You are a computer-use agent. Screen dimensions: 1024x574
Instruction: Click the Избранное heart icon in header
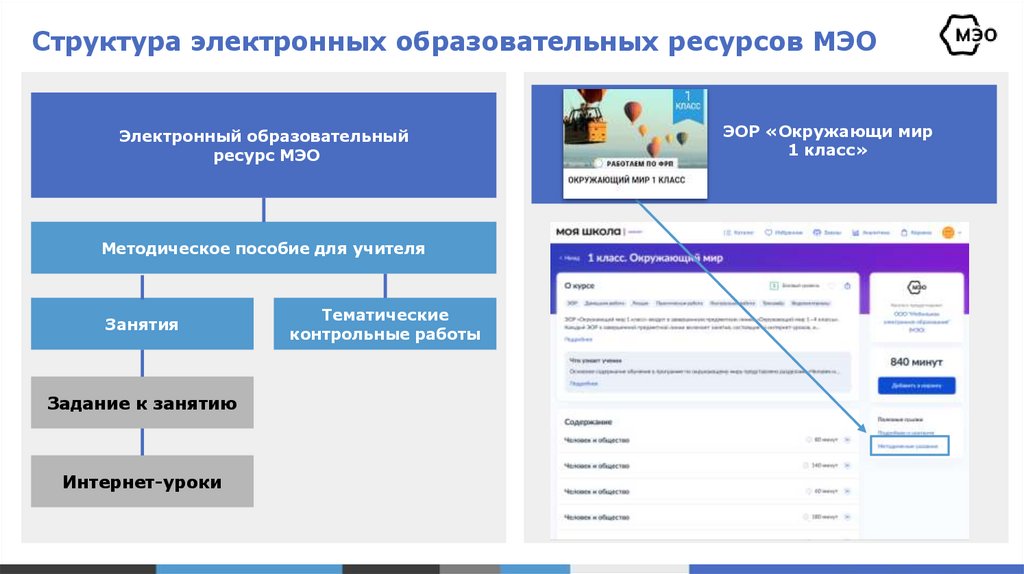pos(769,232)
